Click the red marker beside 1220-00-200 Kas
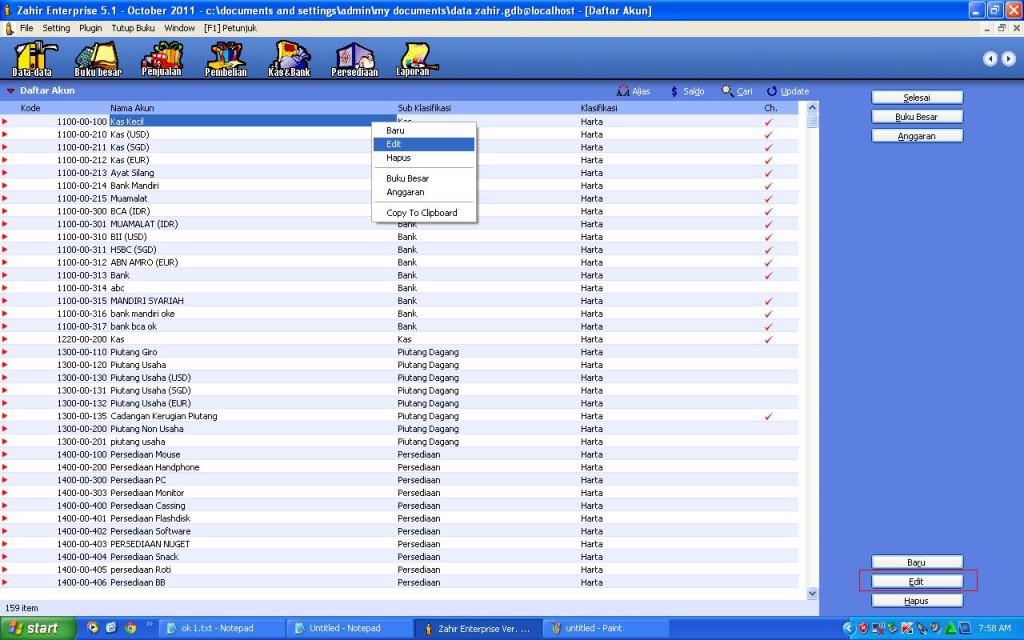The height and width of the screenshot is (640, 1024). pos(5,339)
